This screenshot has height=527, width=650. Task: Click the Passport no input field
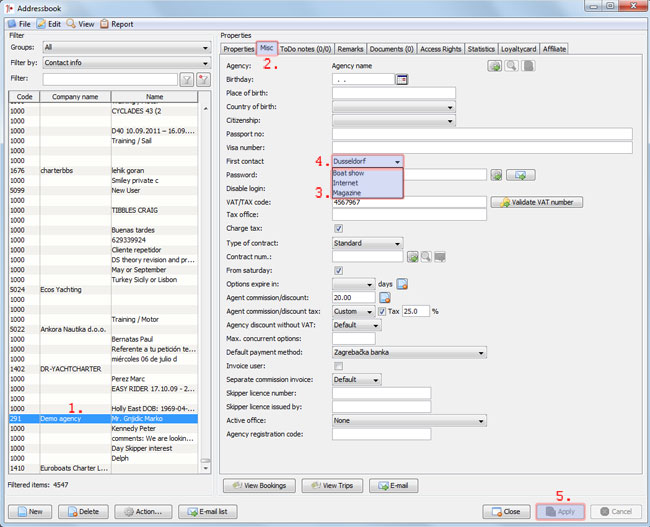click(482, 134)
